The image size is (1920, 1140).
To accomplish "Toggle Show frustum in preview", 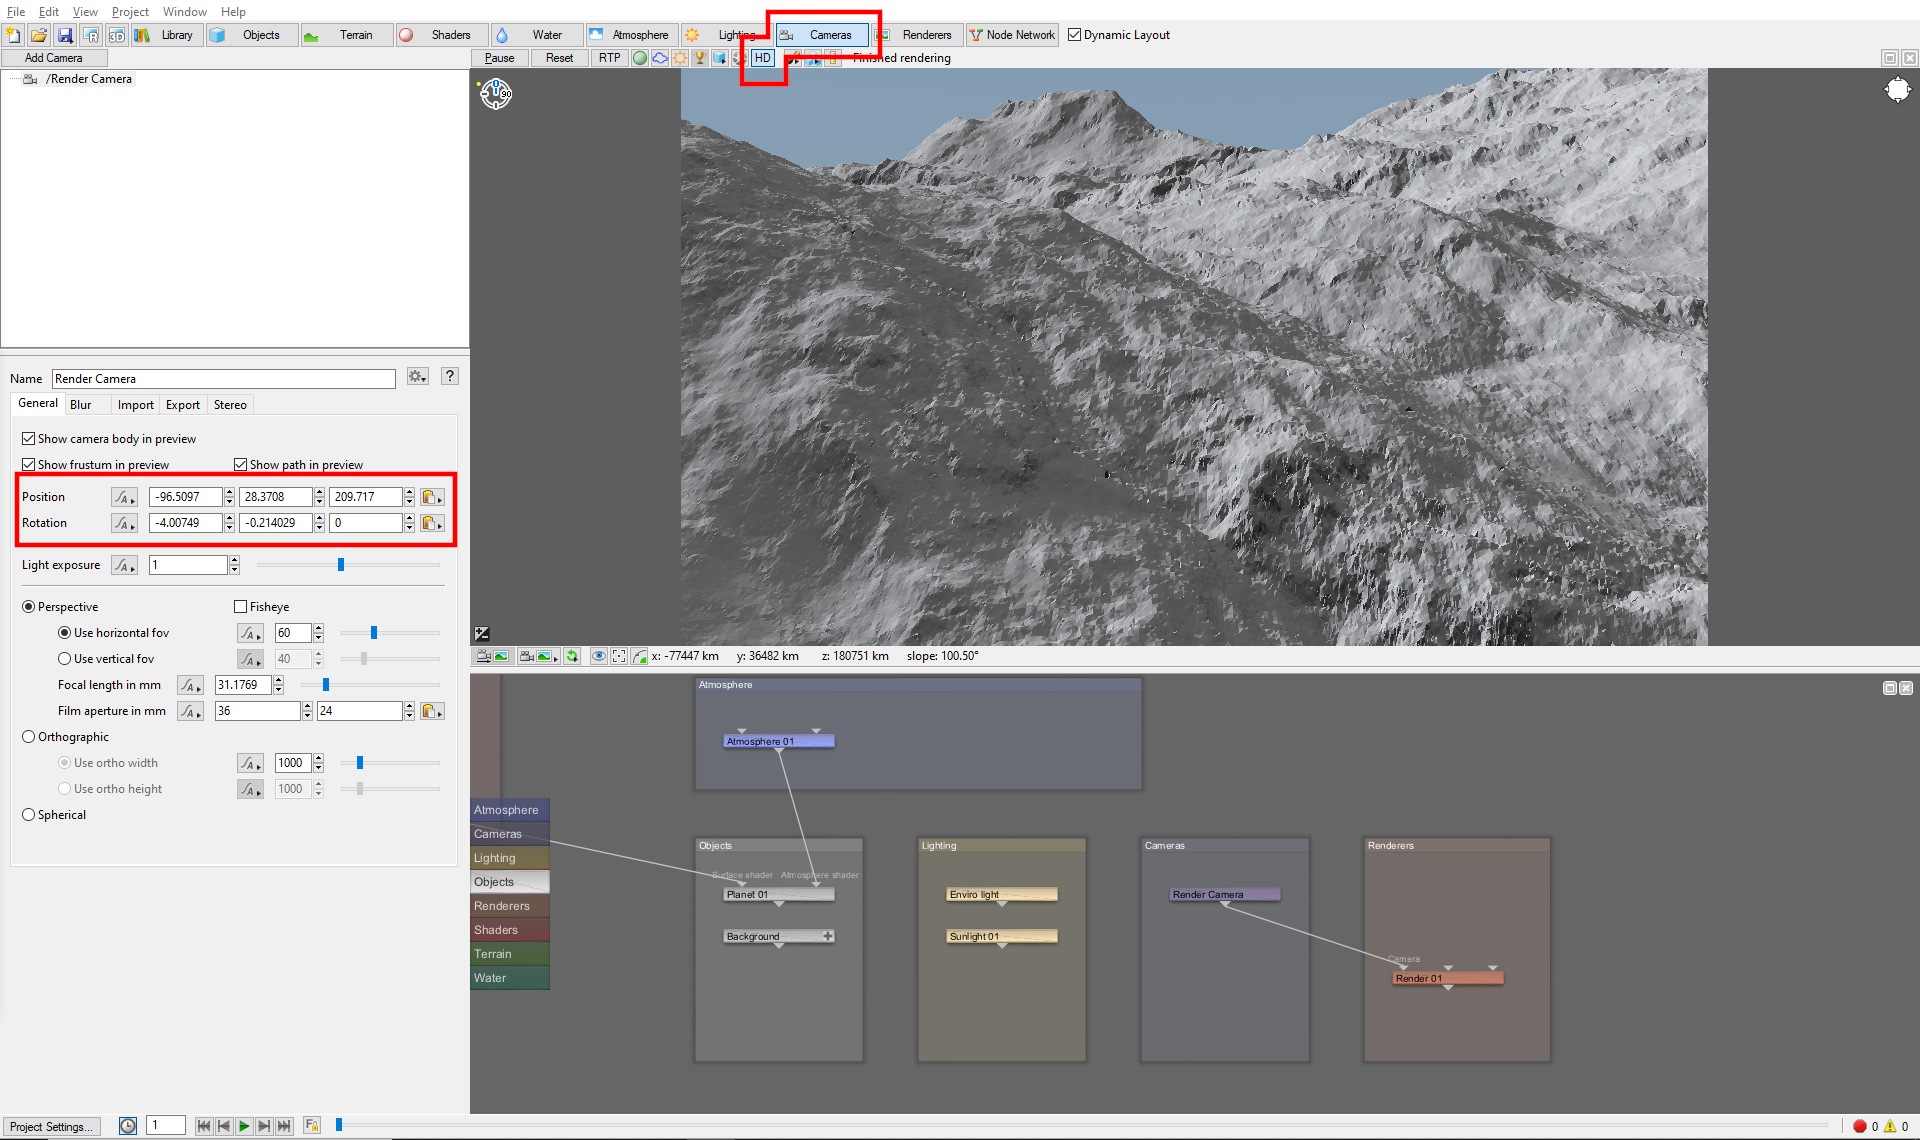I will point(96,465).
